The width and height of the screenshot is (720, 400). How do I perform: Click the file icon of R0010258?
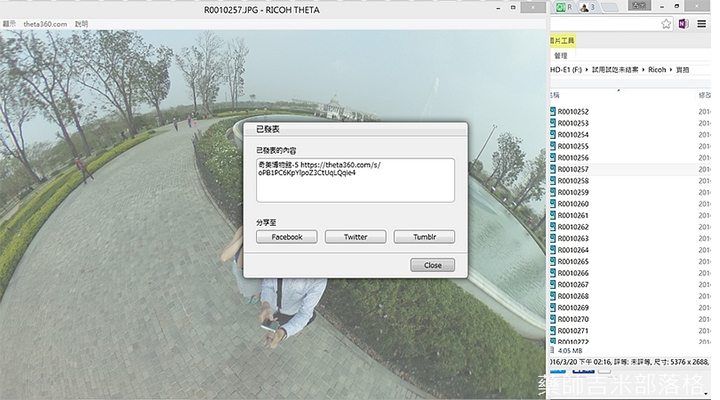click(x=553, y=180)
